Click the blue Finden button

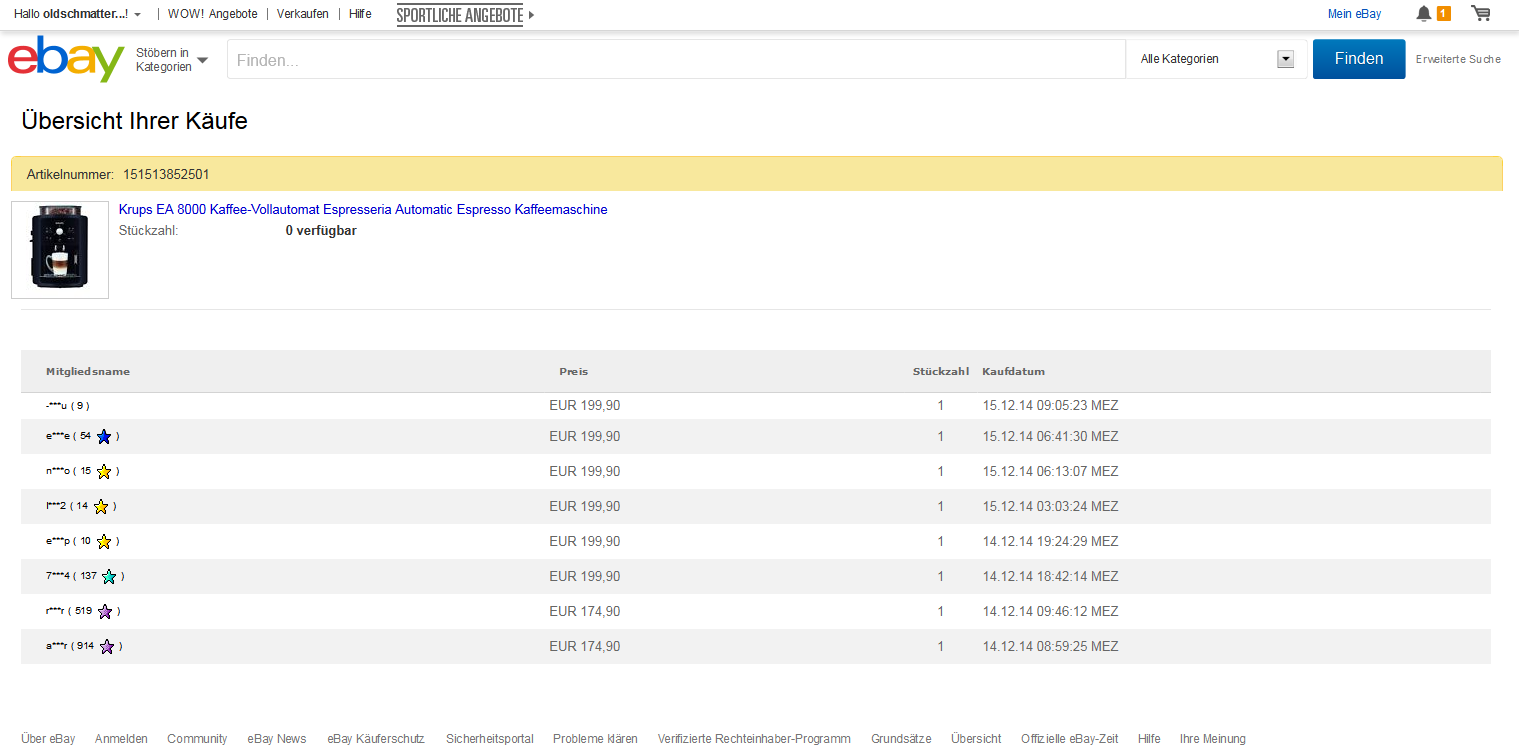tap(1359, 59)
